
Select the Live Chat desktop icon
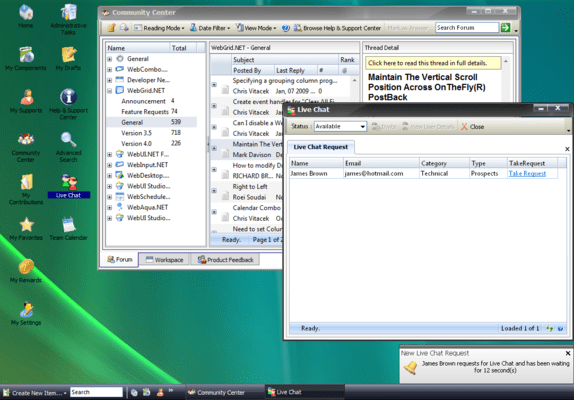(68, 186)
